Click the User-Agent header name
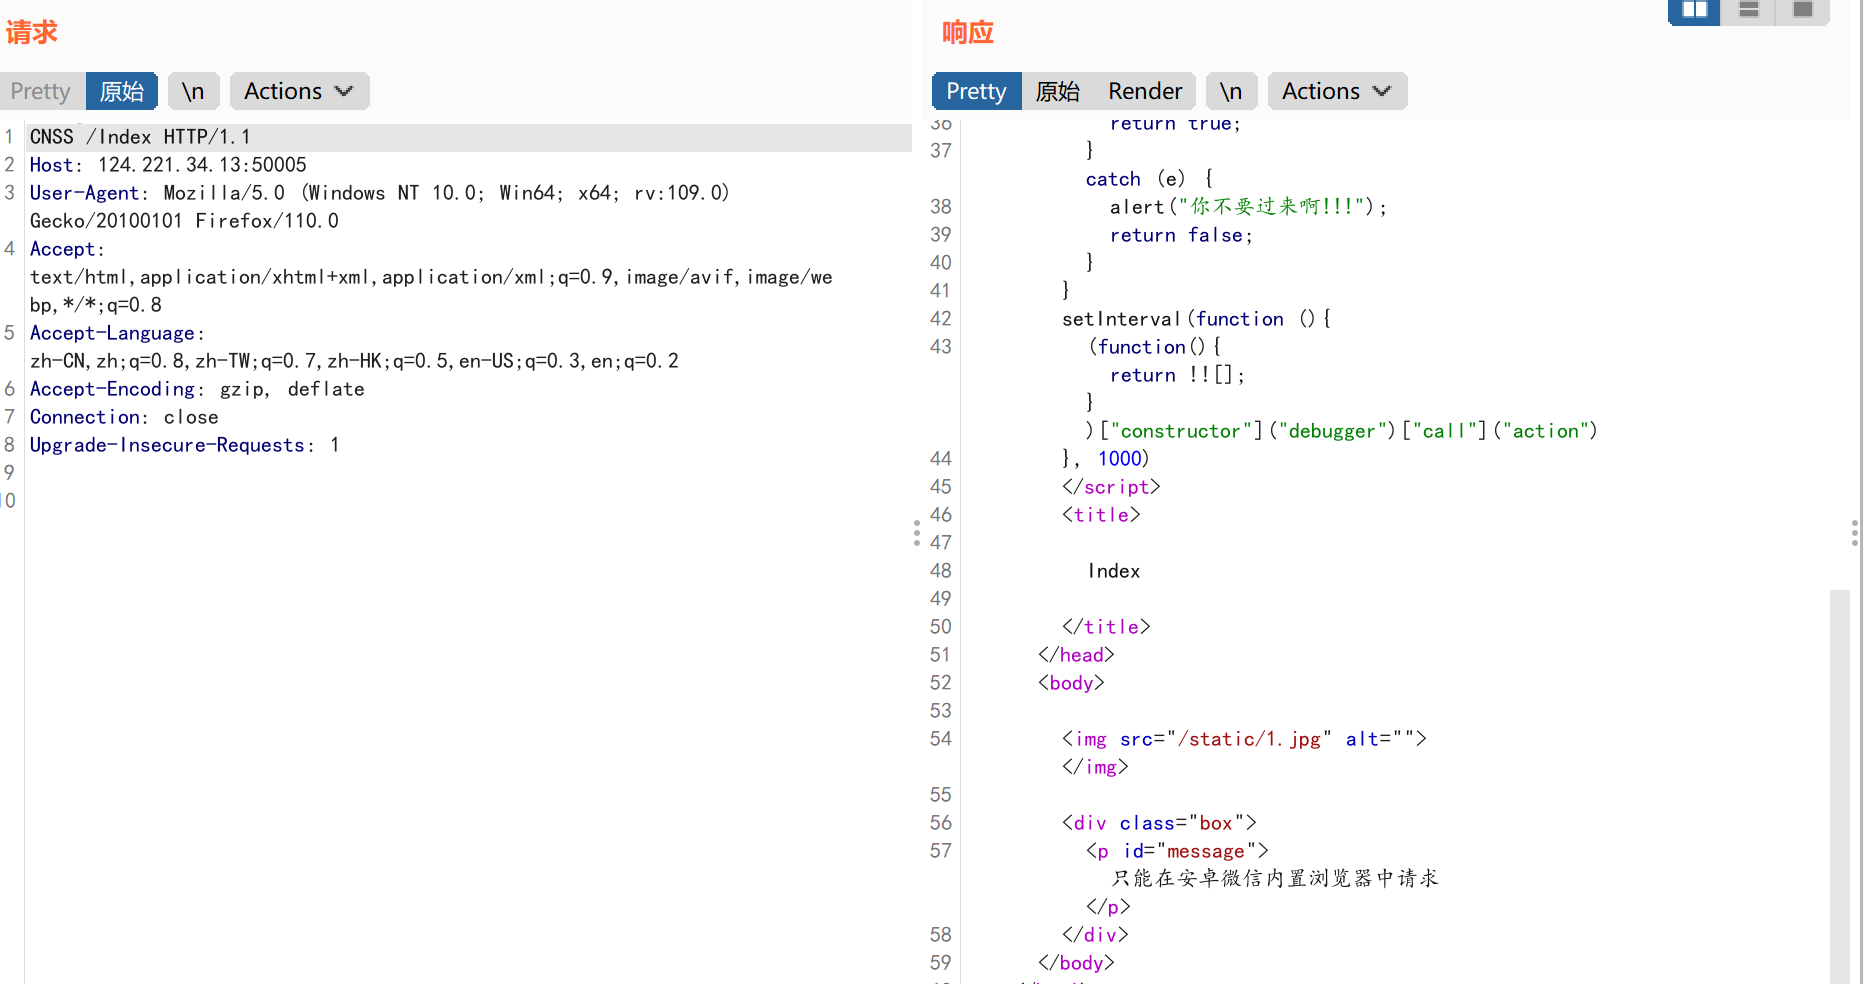 [x=84, y=193]
